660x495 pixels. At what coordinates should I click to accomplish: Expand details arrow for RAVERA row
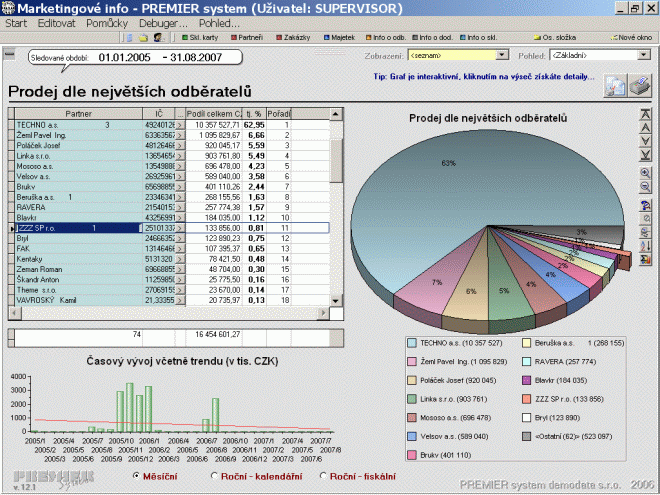[x=180, y=208]
